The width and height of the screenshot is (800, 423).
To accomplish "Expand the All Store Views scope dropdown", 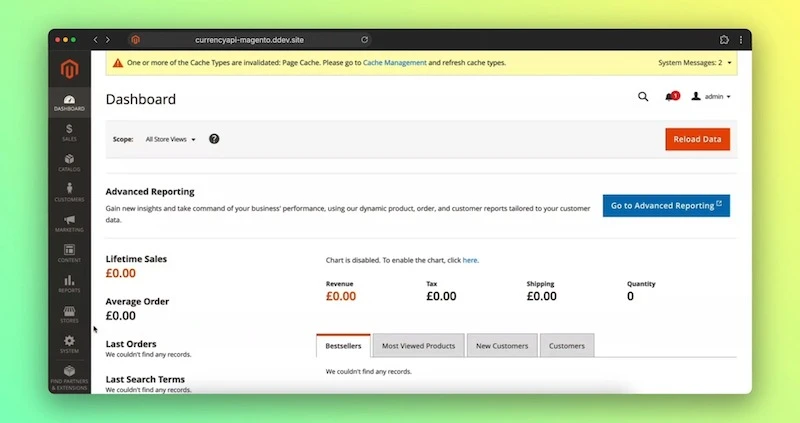I will pos(171,140).
